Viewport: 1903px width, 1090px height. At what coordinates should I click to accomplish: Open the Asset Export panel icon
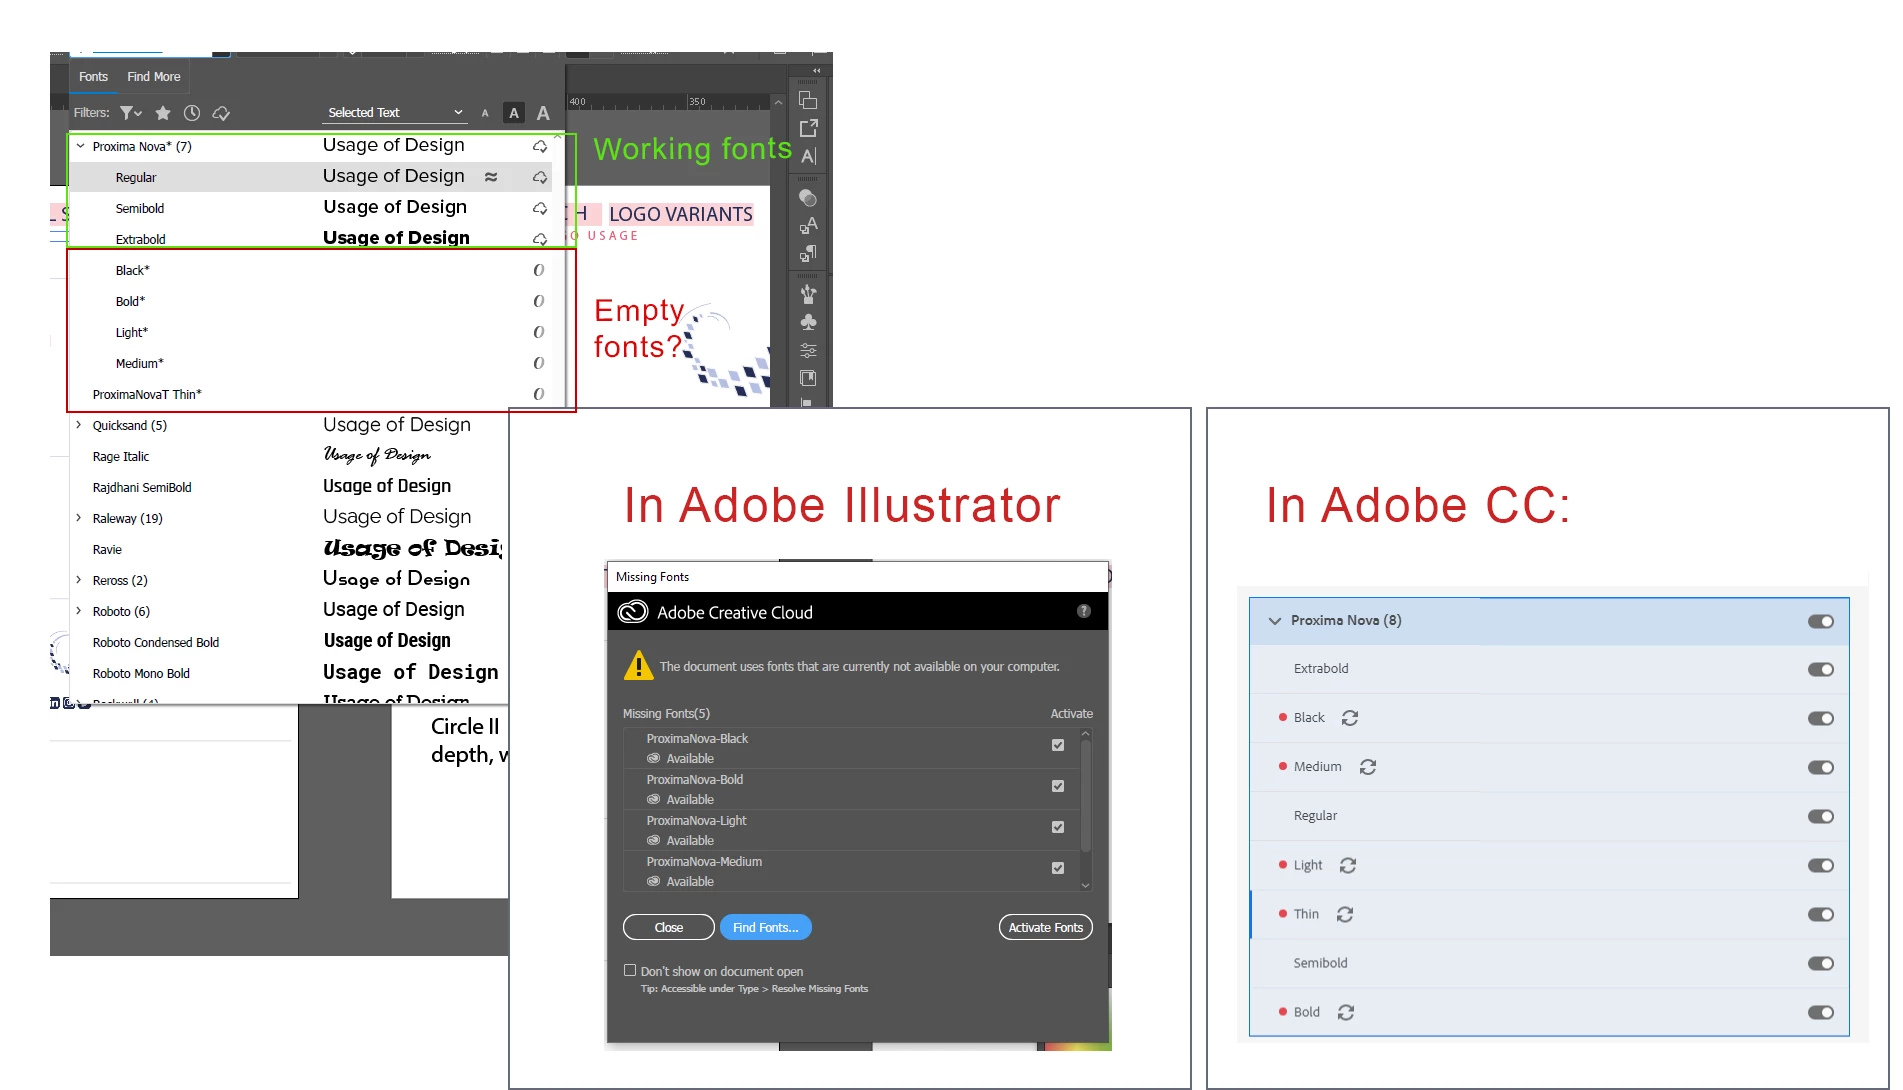tap(808, 128)
